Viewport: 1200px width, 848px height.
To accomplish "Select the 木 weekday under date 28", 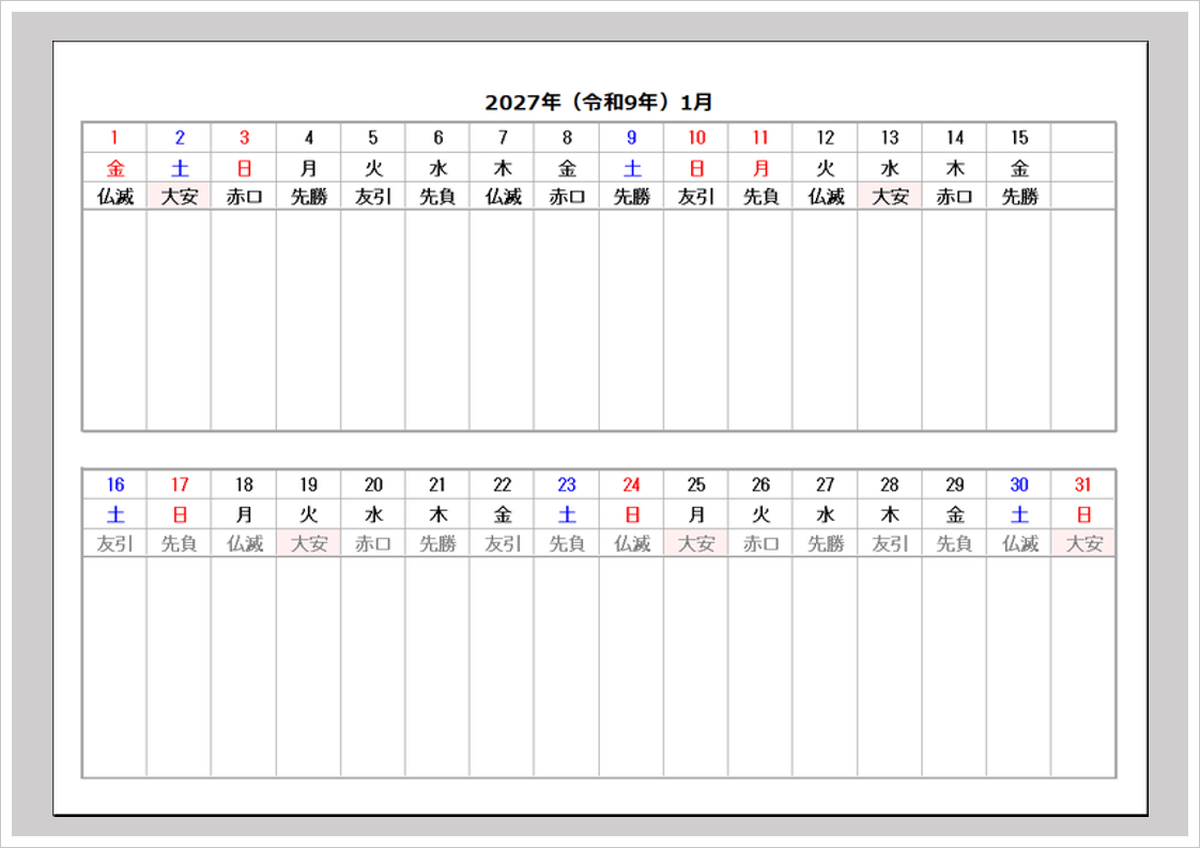I will pyautogui.click(x=890, y=515).
